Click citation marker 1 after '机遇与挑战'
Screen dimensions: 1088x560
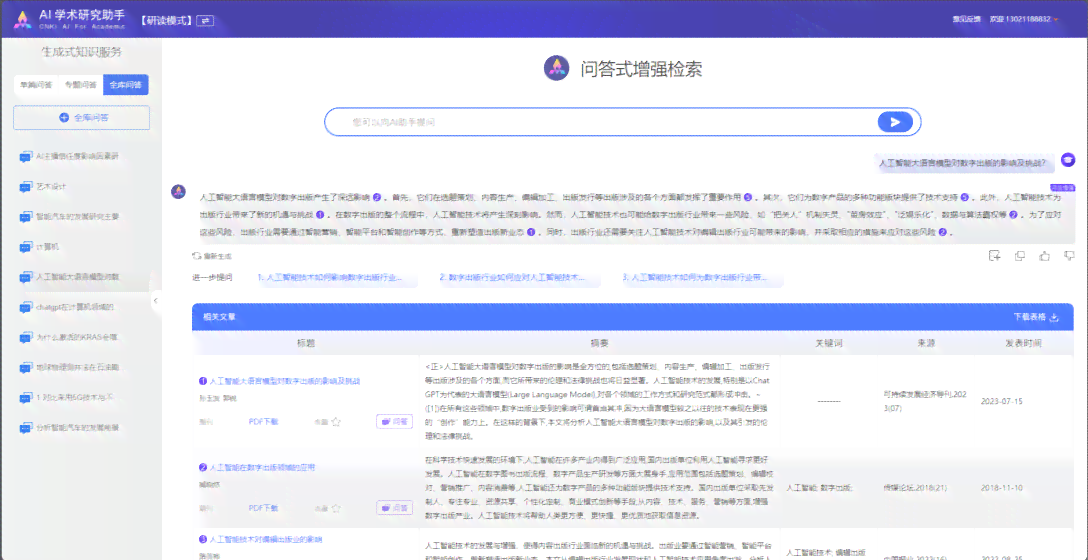(320, 215)
